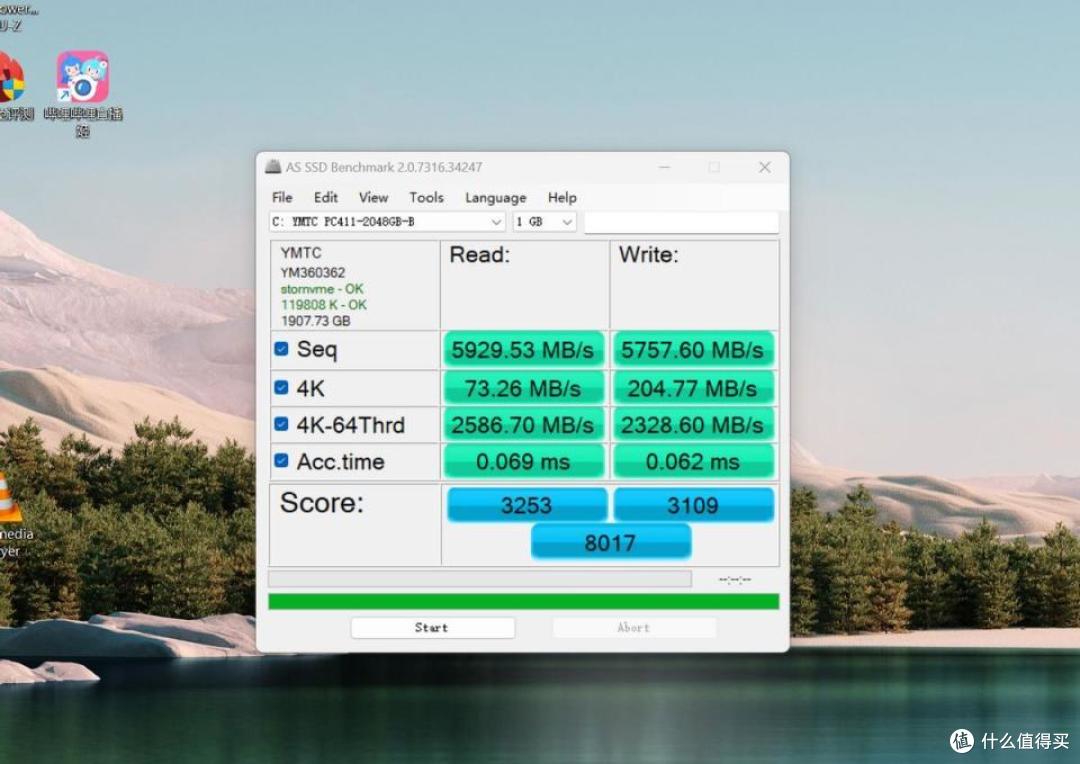This screenshot has width=1080, height=764.
Task: Open the View menu
Action: pyautogui.click(x=373, y=198)
